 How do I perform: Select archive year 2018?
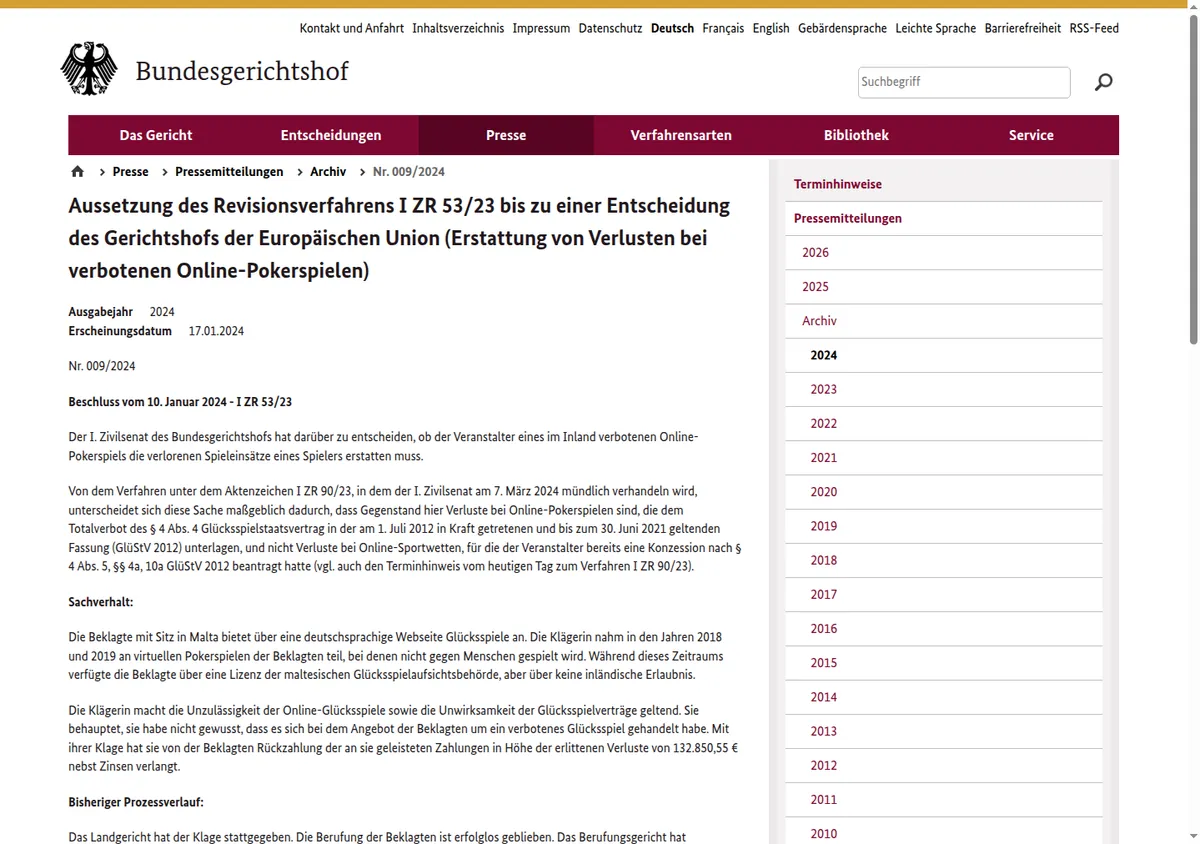click(944, 560)
